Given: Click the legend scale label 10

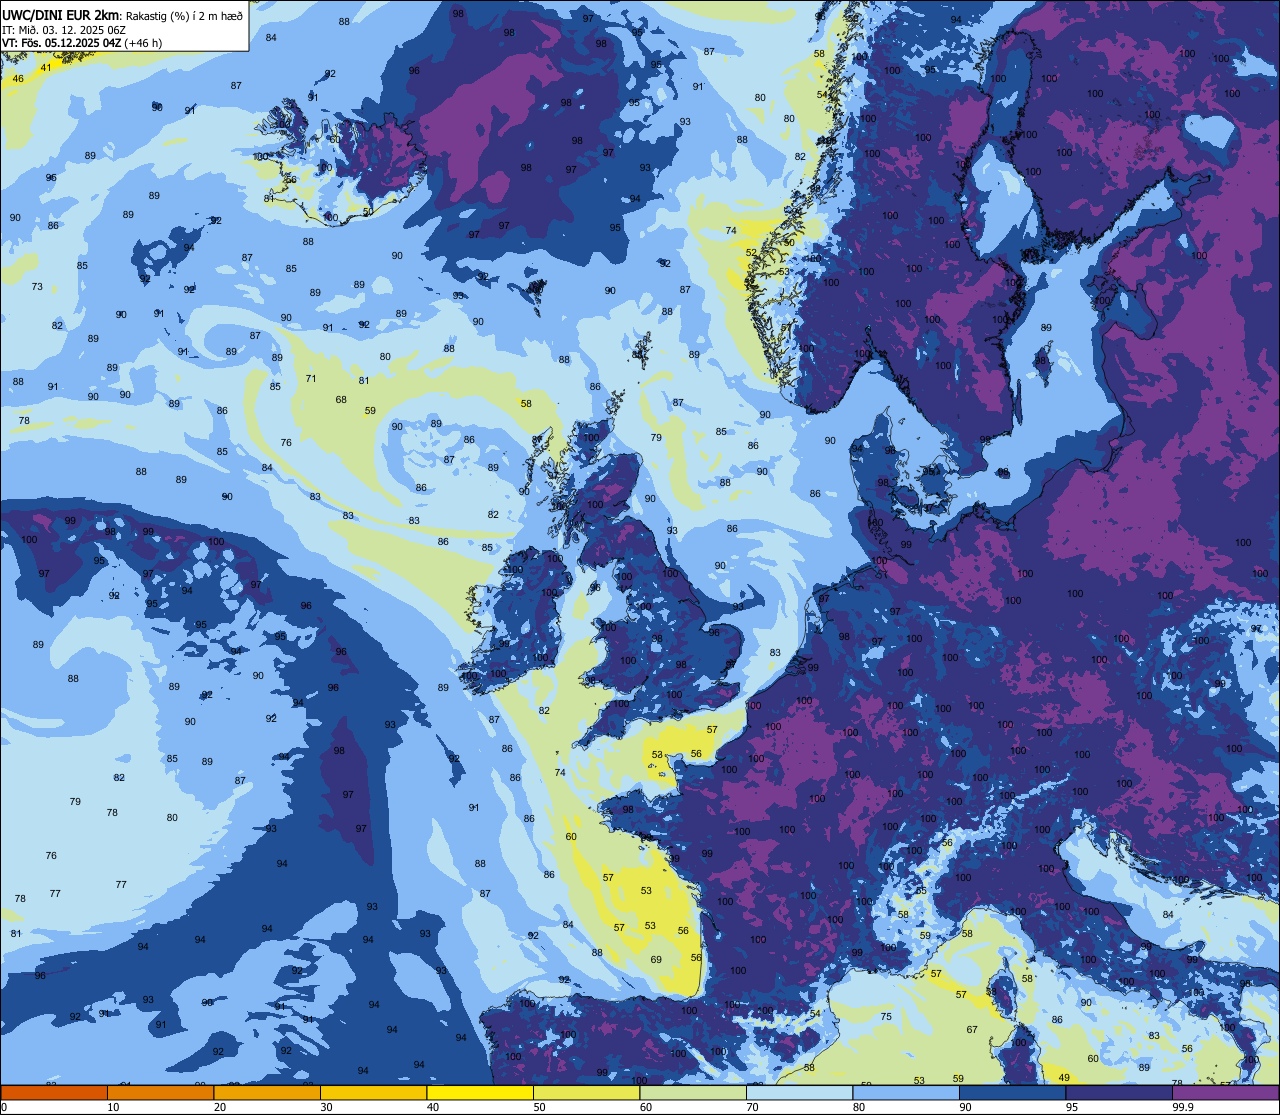Looking at the screenshot, I should [113, 1107].
